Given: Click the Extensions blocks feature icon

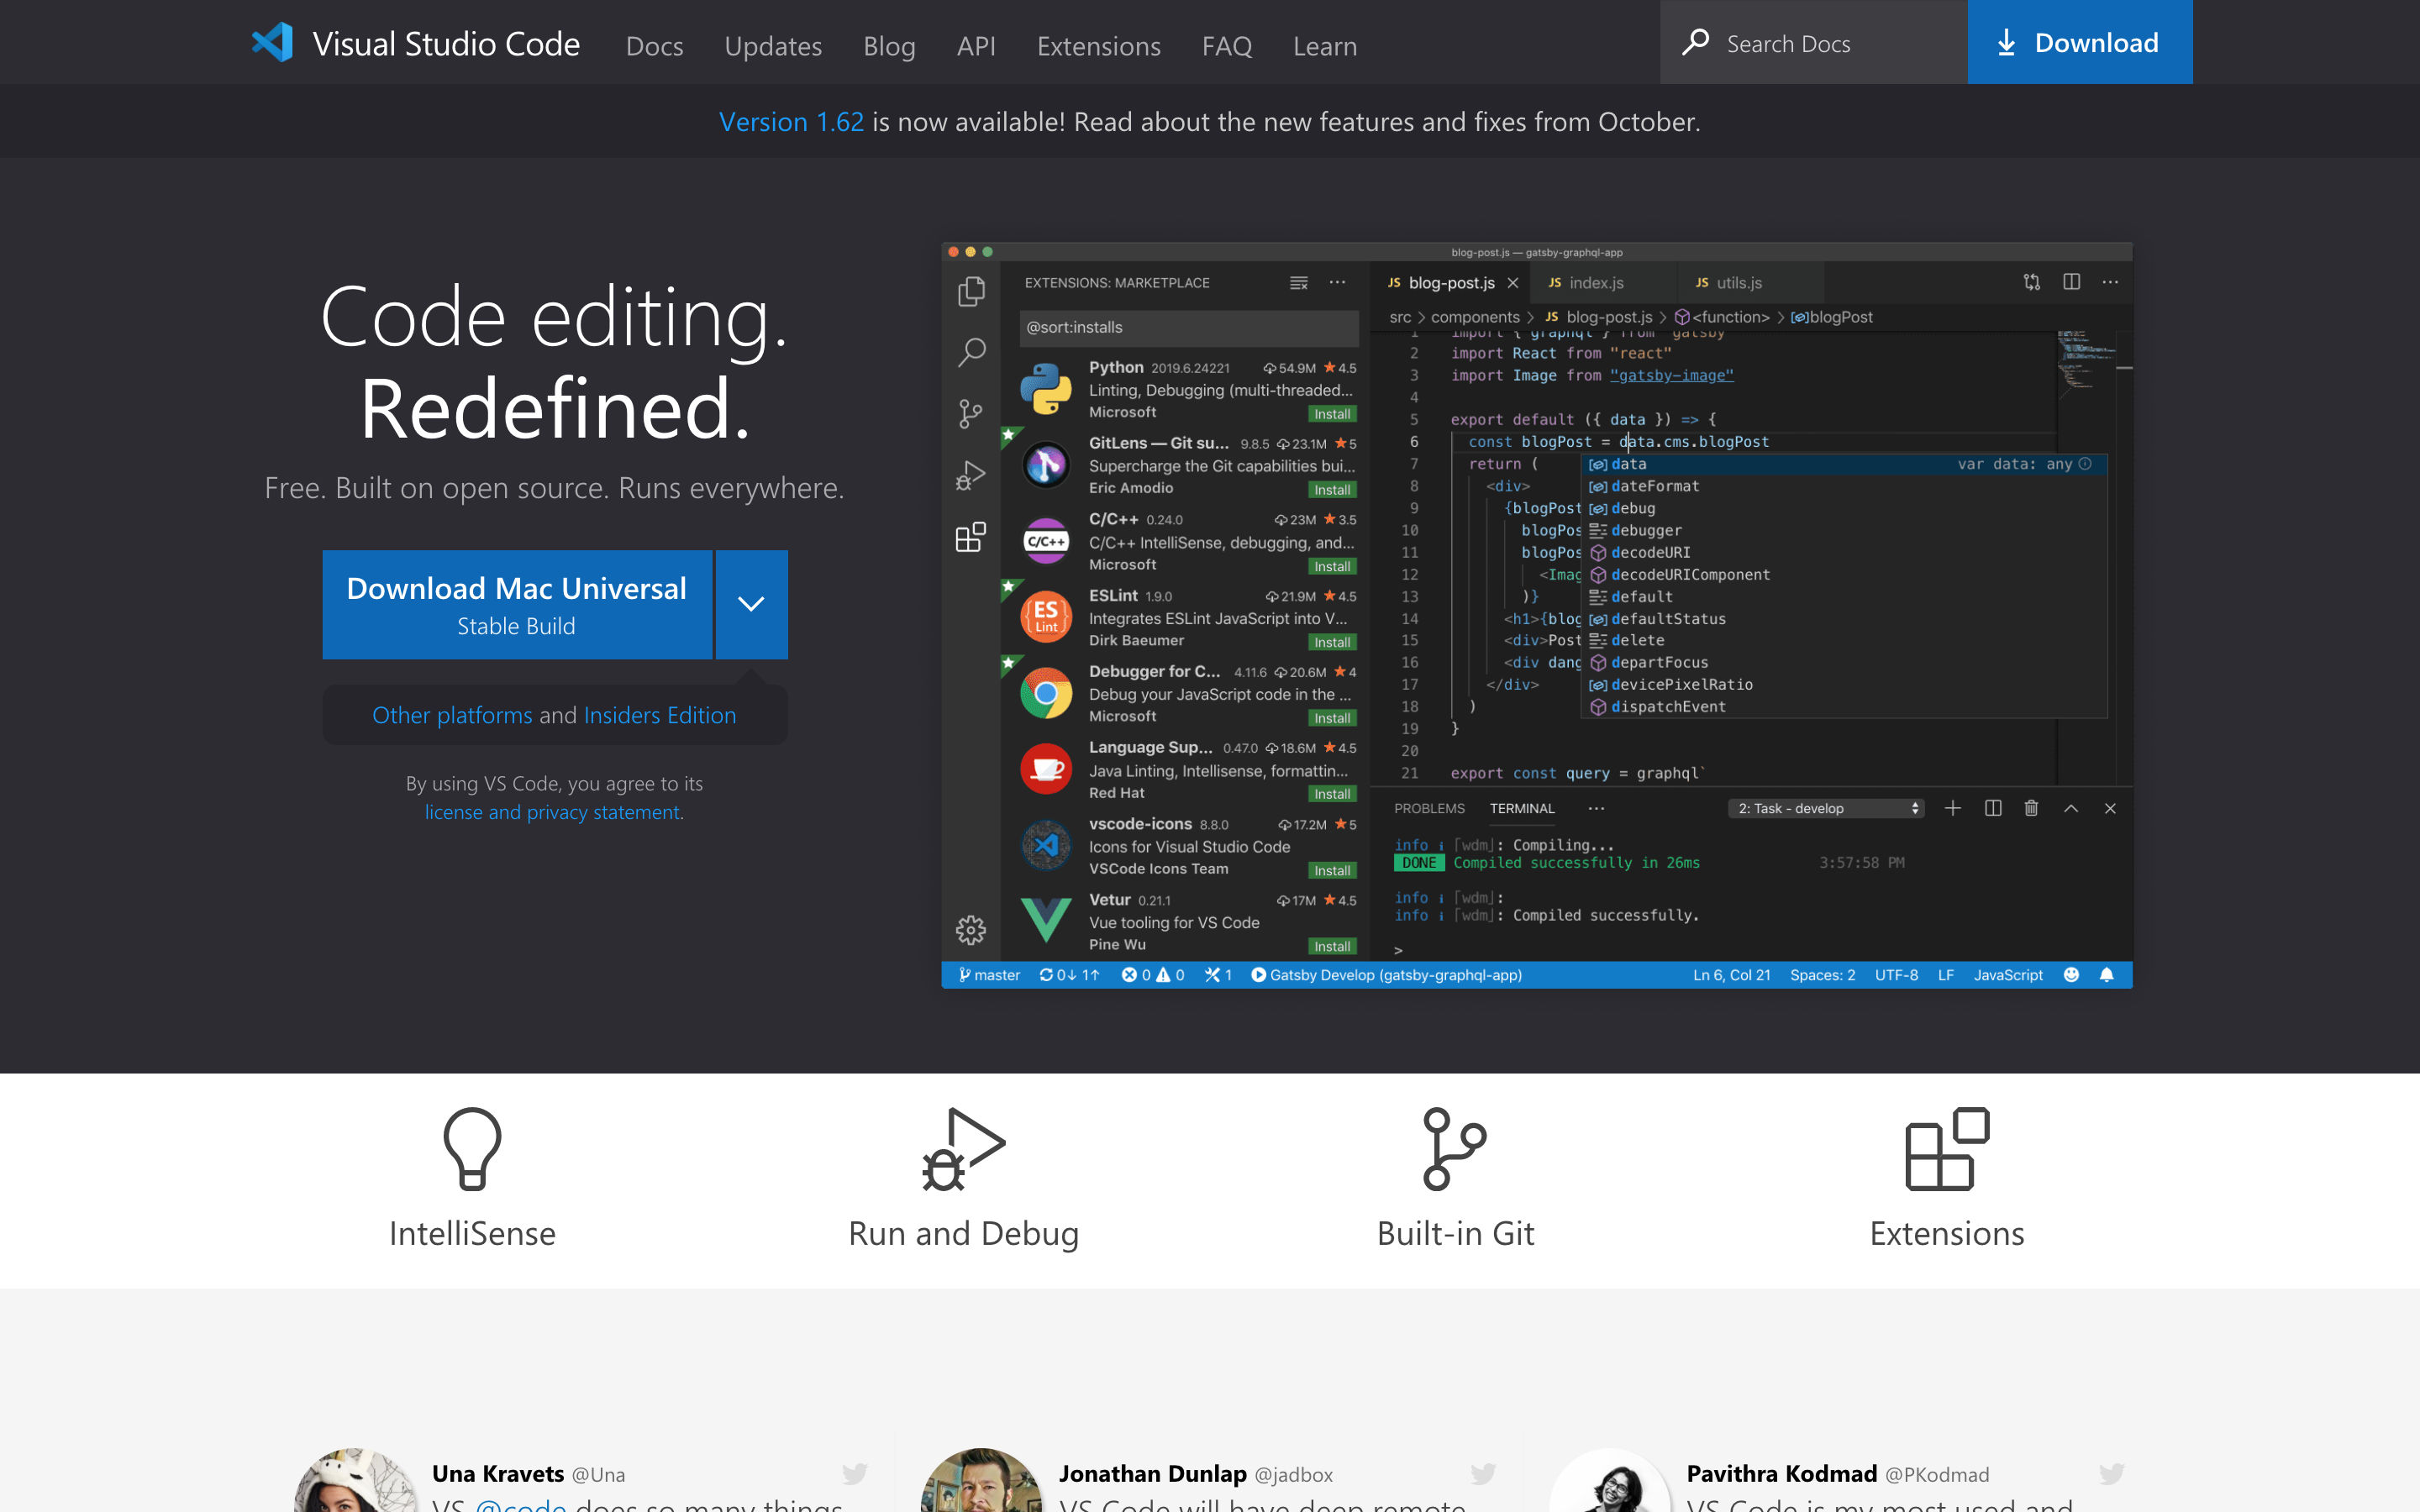Looking at the screenshot, I should tap(1947, 1148).
